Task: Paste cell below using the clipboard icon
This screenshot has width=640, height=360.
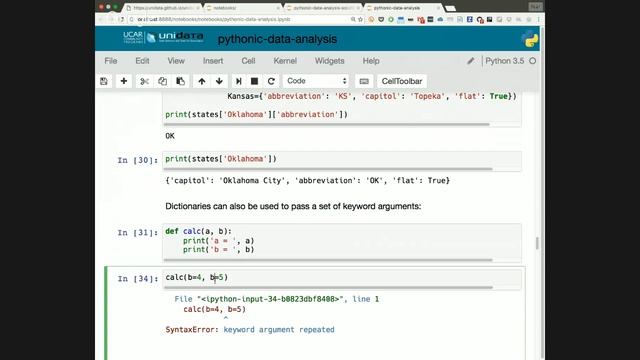Action: pos(180,81)
